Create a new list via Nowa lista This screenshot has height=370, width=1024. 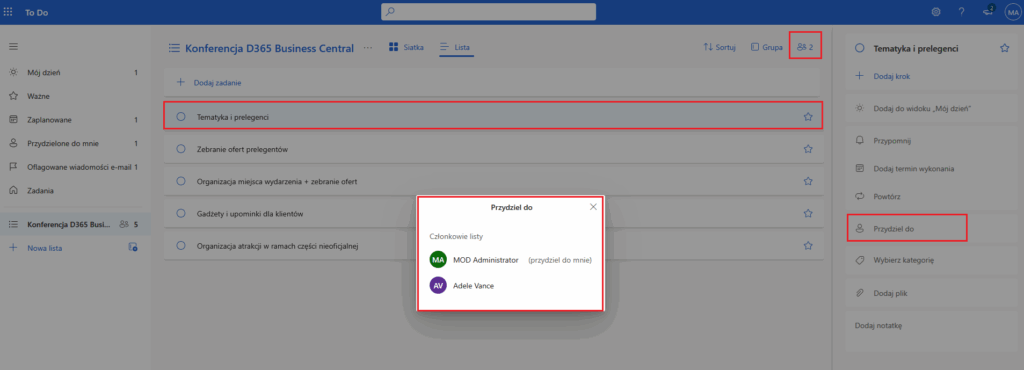tap(44, 248)
